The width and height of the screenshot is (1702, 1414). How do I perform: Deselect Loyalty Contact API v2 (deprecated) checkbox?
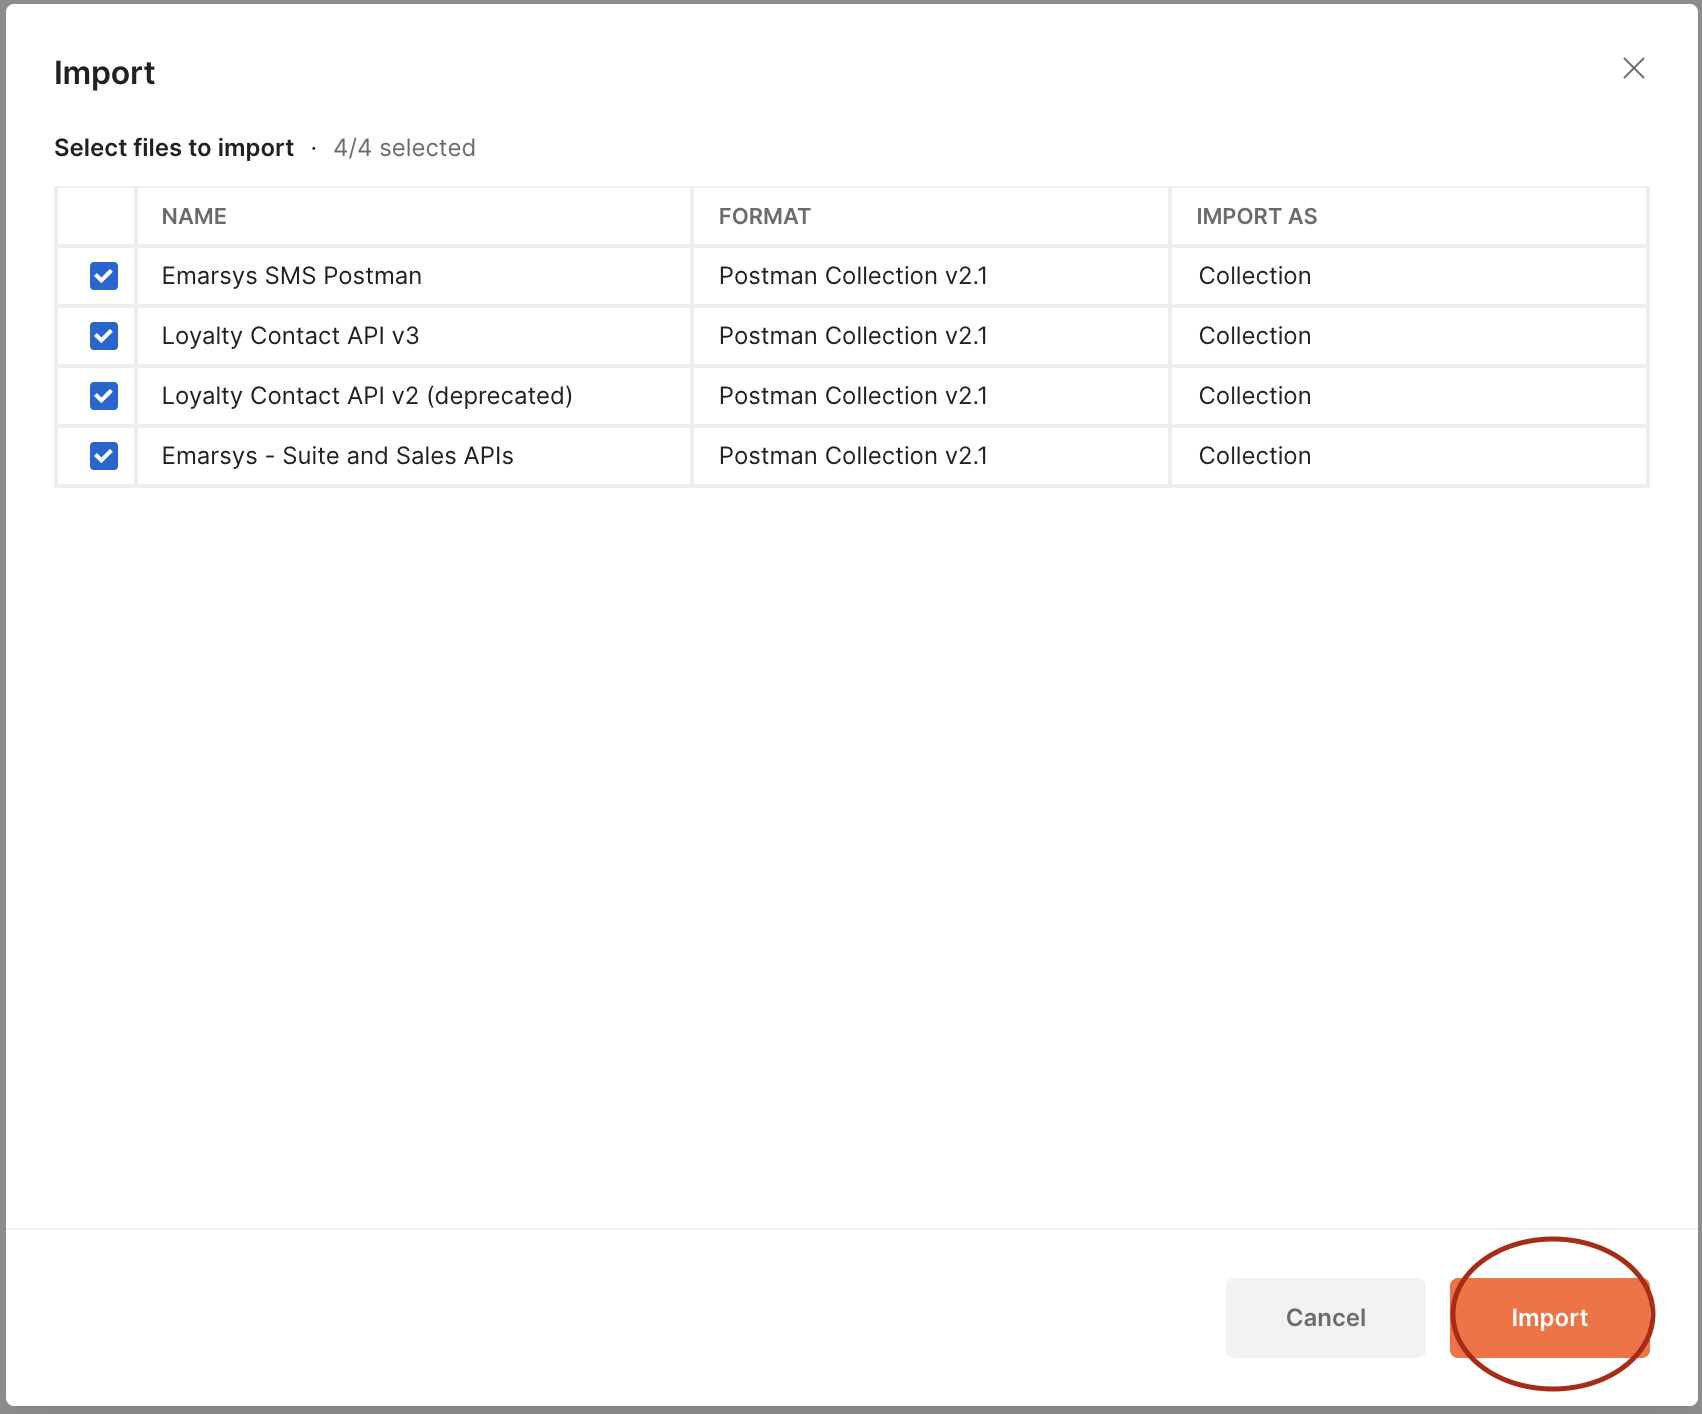click(x=104, y=396)
